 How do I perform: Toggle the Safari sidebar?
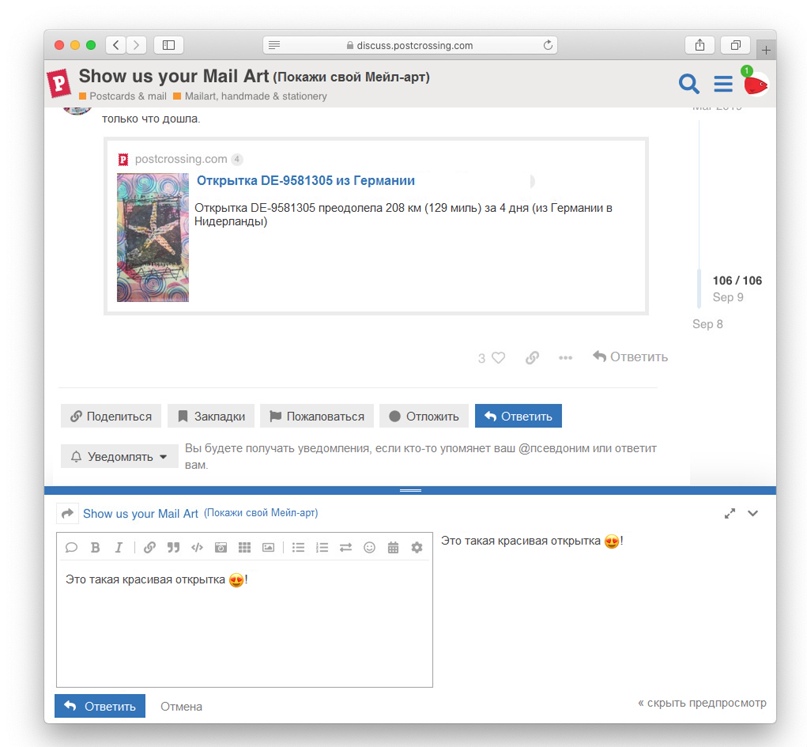(168, 45)
